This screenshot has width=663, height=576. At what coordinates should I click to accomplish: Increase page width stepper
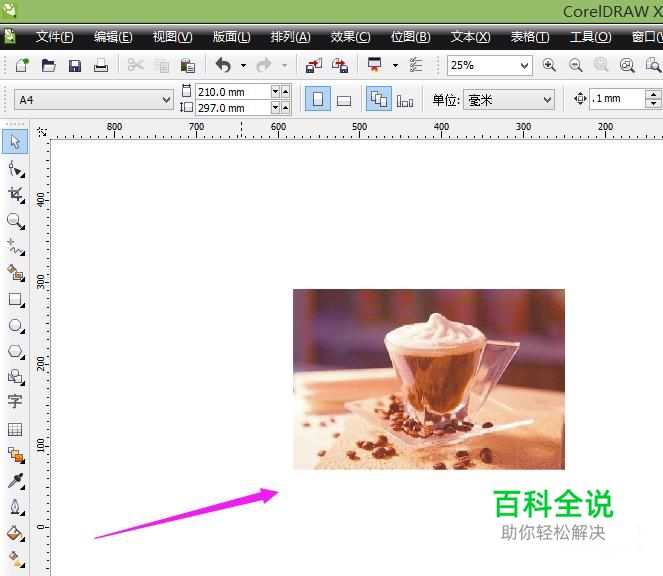(286, 91)
